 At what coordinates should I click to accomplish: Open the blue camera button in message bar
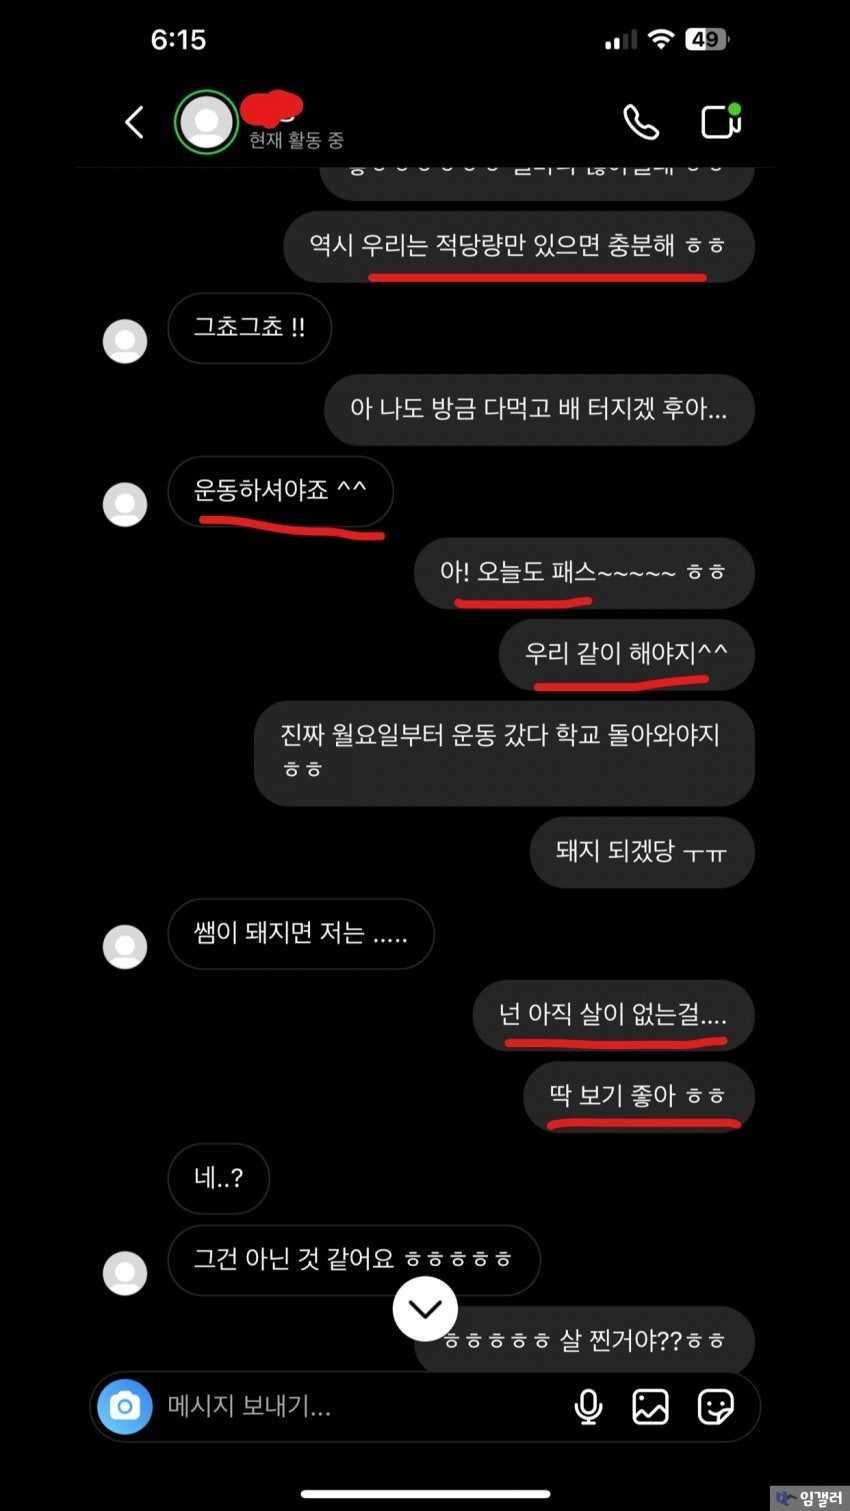125,1406
